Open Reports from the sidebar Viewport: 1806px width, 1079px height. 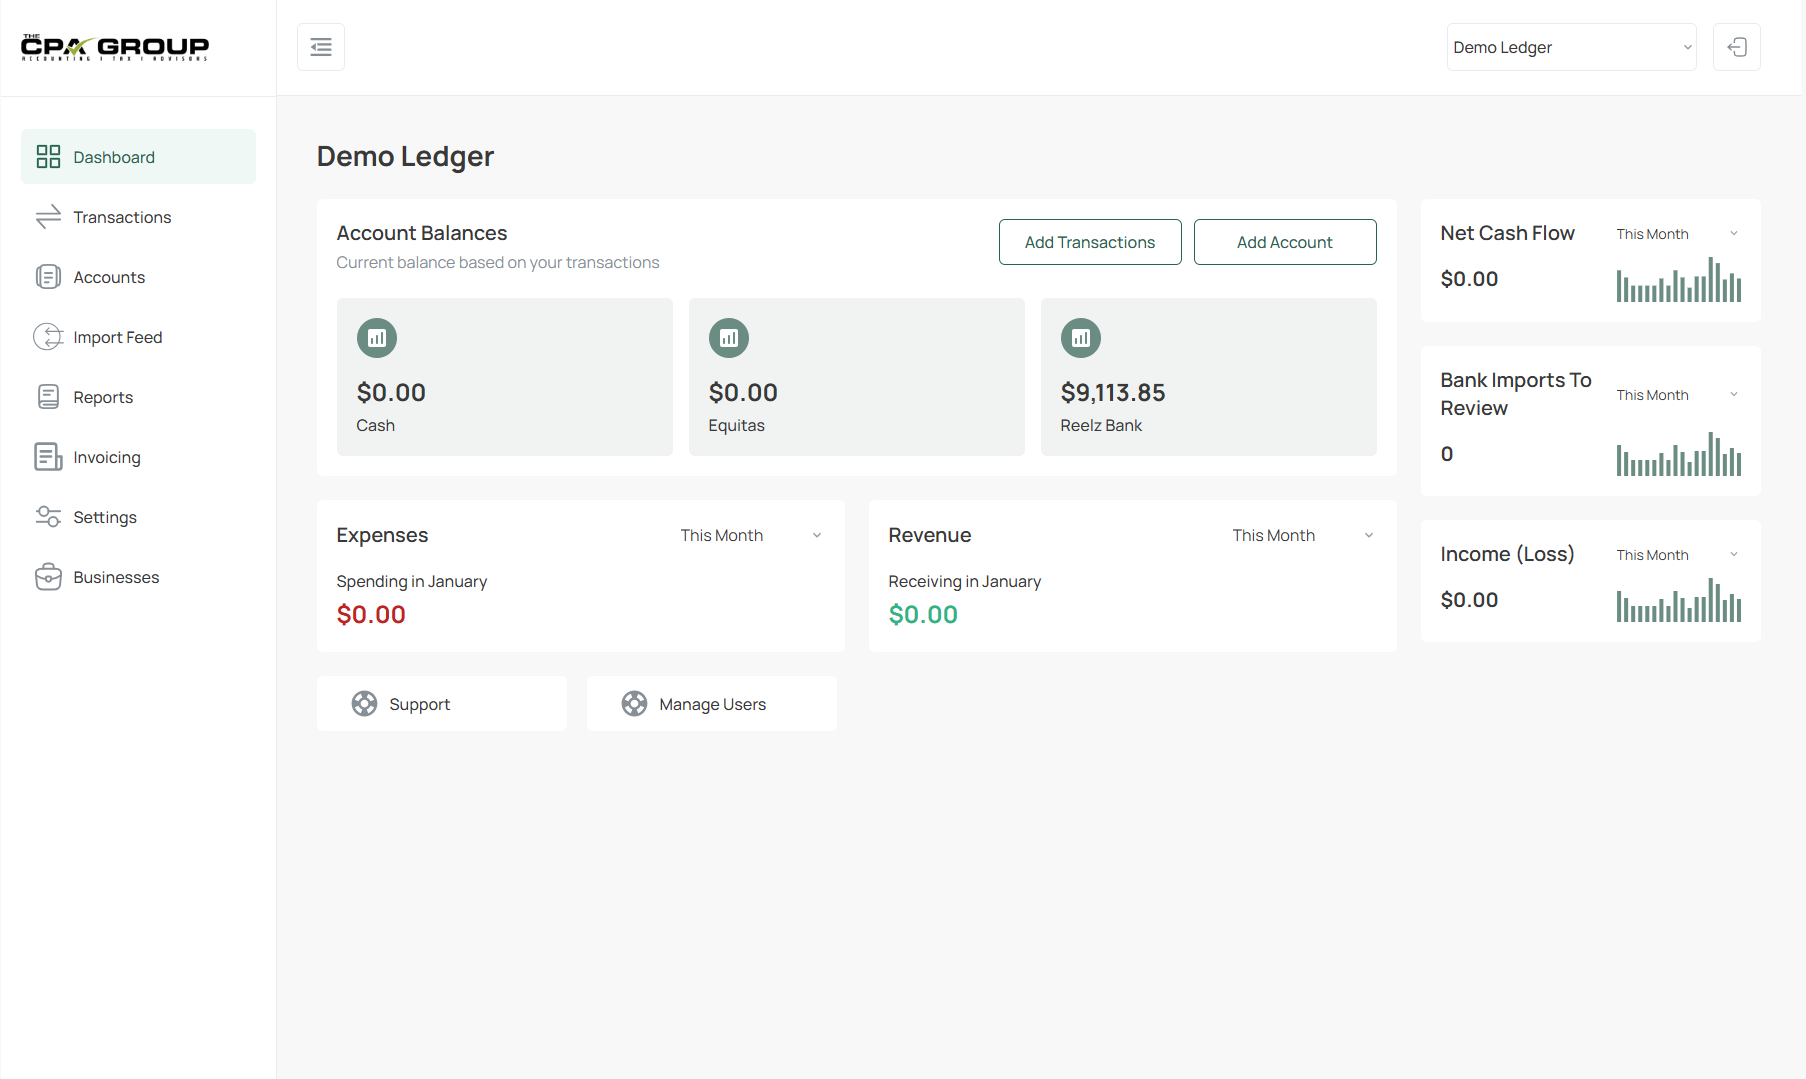[x=103, y=397]
